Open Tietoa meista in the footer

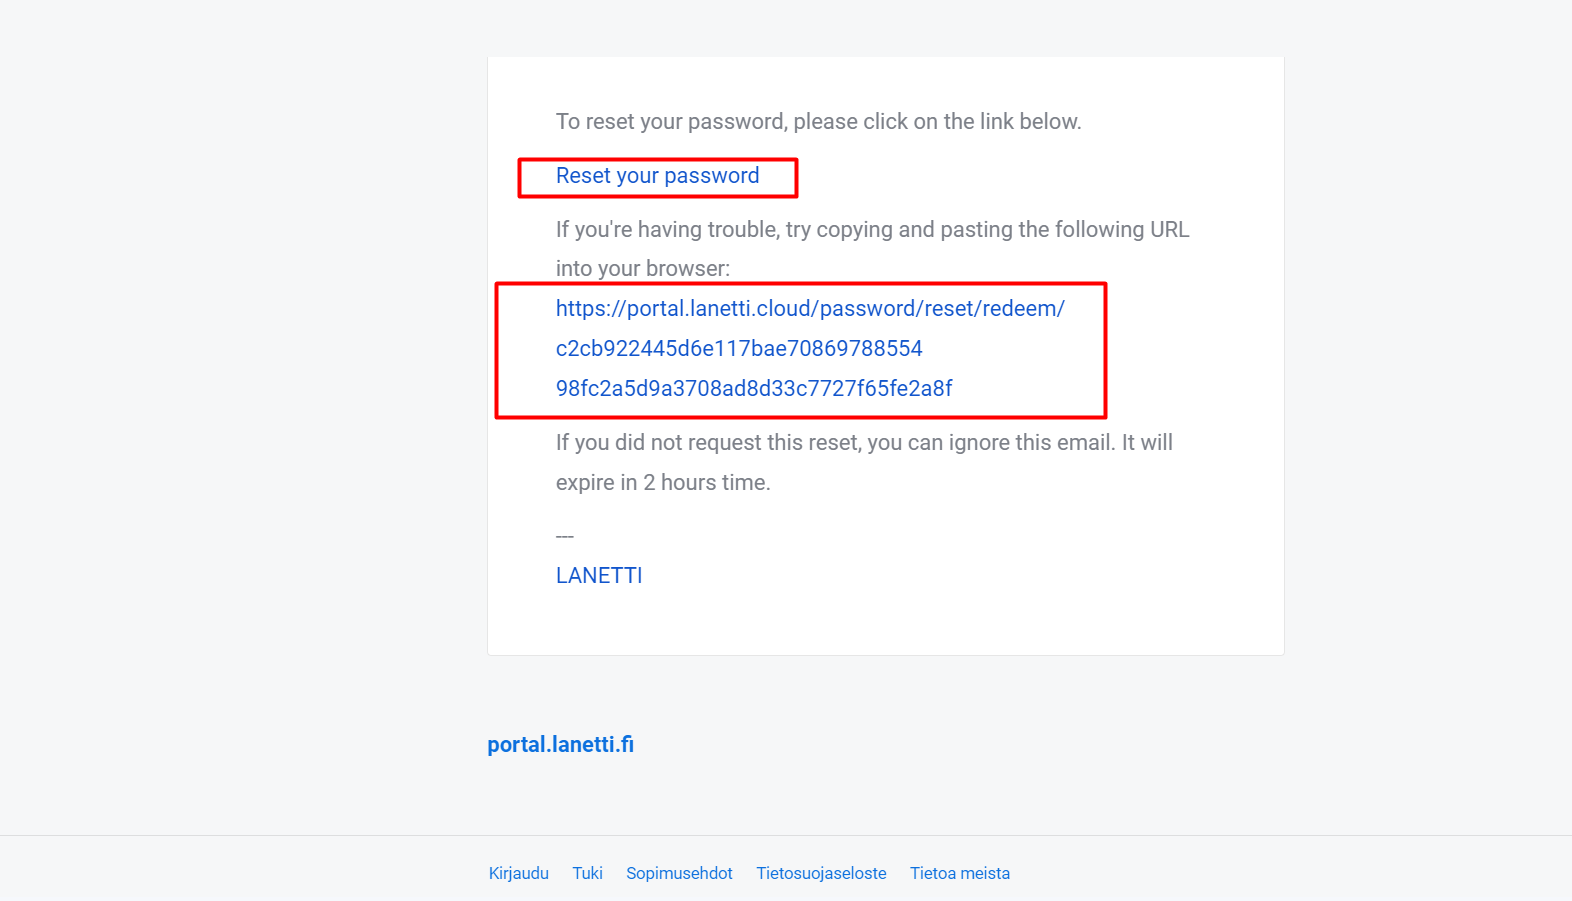(x=960, y=873)
